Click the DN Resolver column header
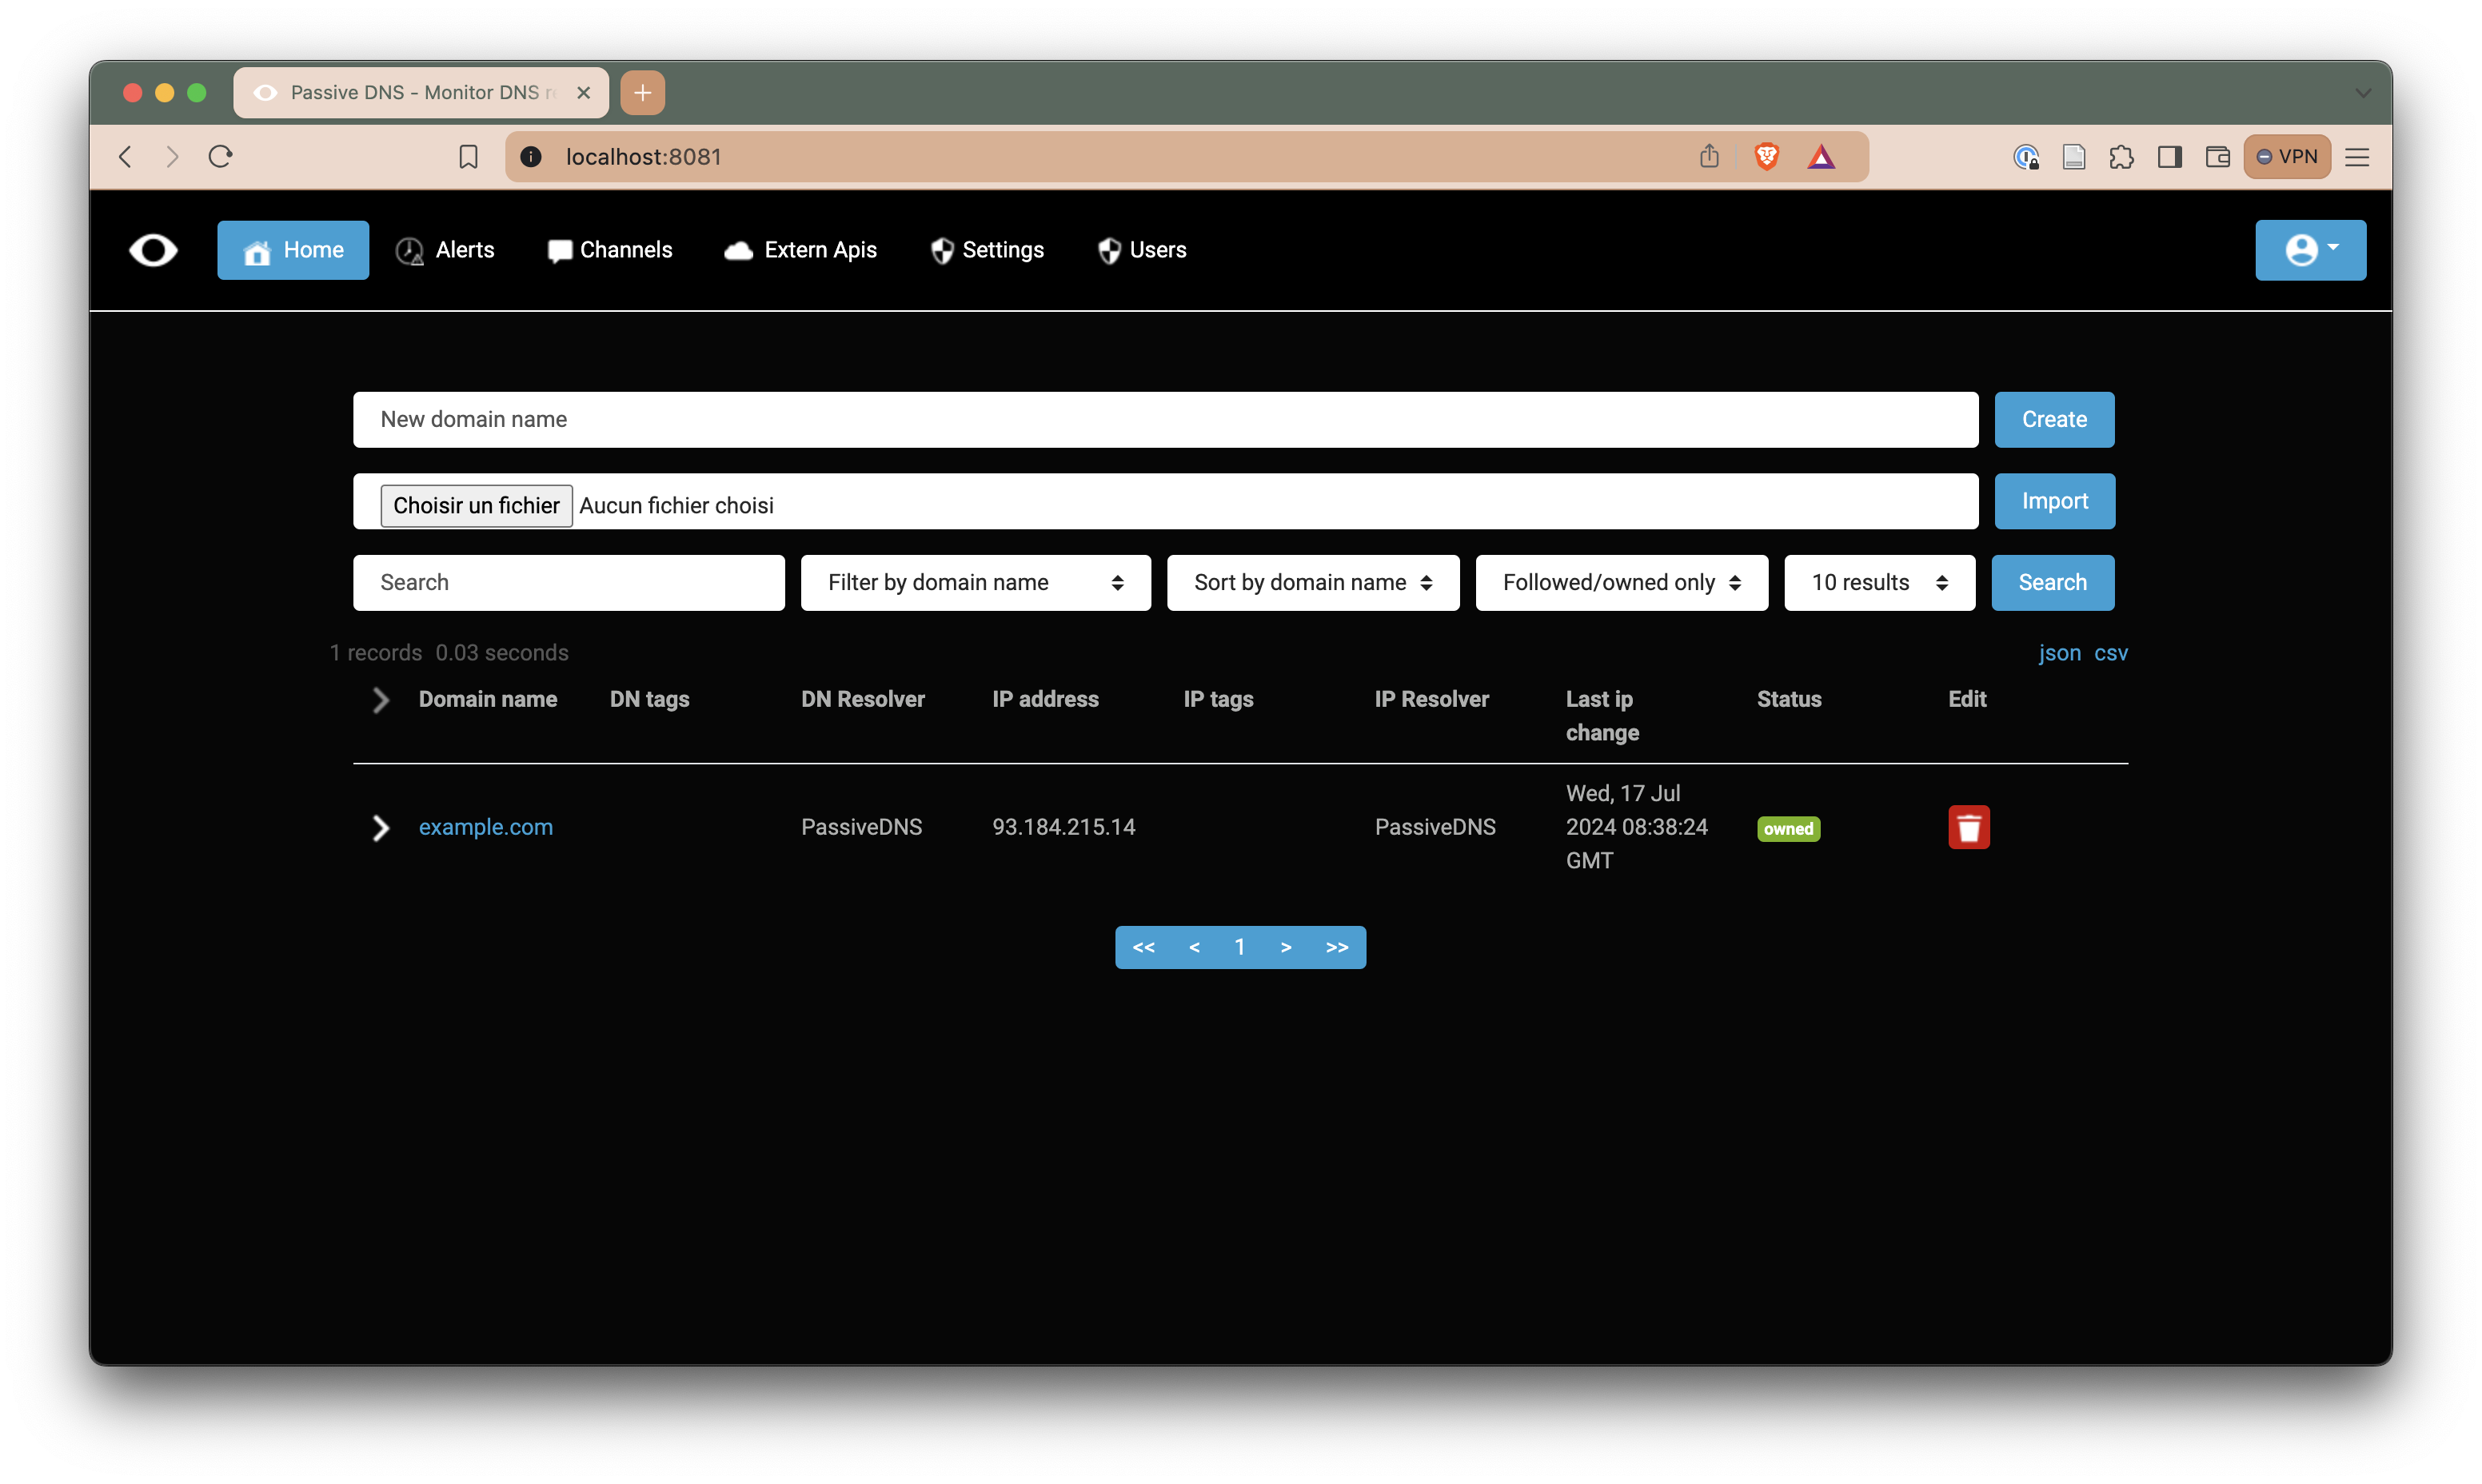This screenshot has height=1484, width=2482. pos(862,700)
